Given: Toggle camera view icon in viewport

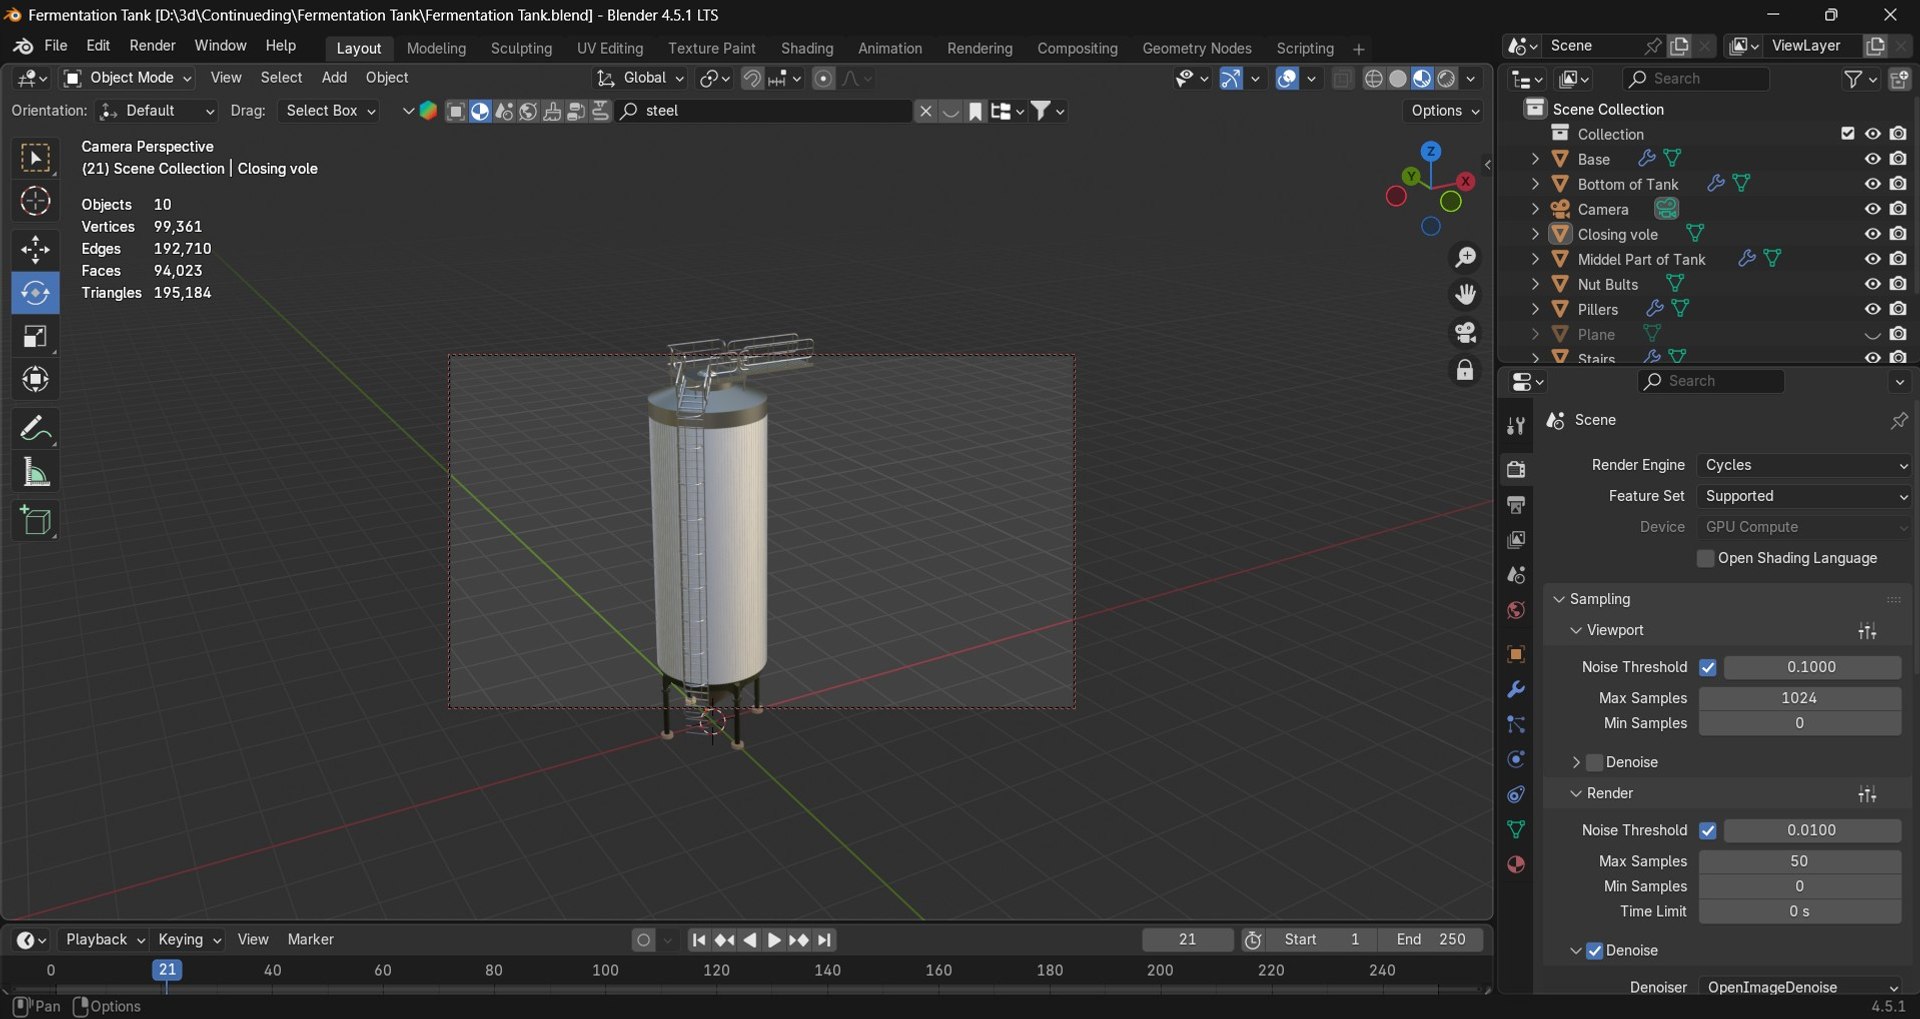Looking at the screenshot, I should pos(1465,333).
